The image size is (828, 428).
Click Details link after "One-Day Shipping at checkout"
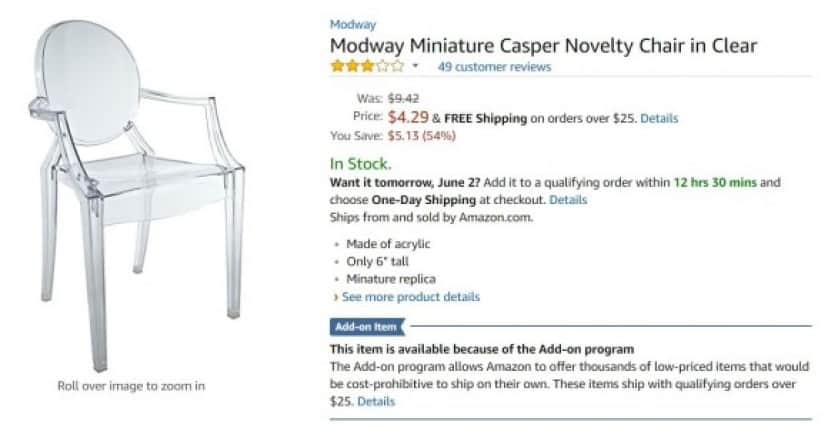coord(568,200)
